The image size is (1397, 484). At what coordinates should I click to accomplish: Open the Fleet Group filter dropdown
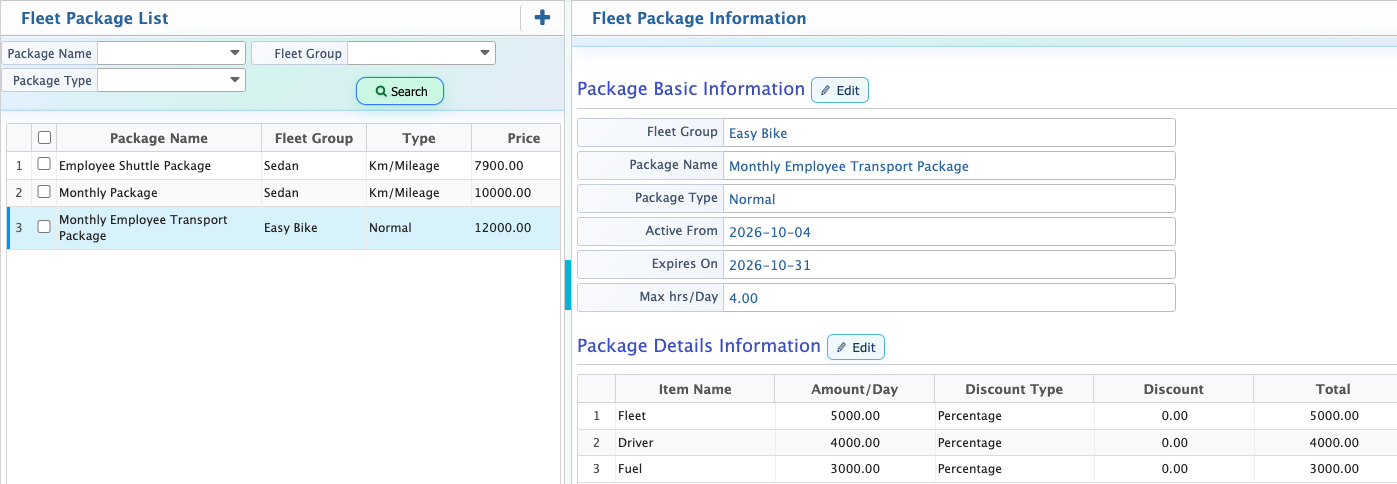pos(421,53)
